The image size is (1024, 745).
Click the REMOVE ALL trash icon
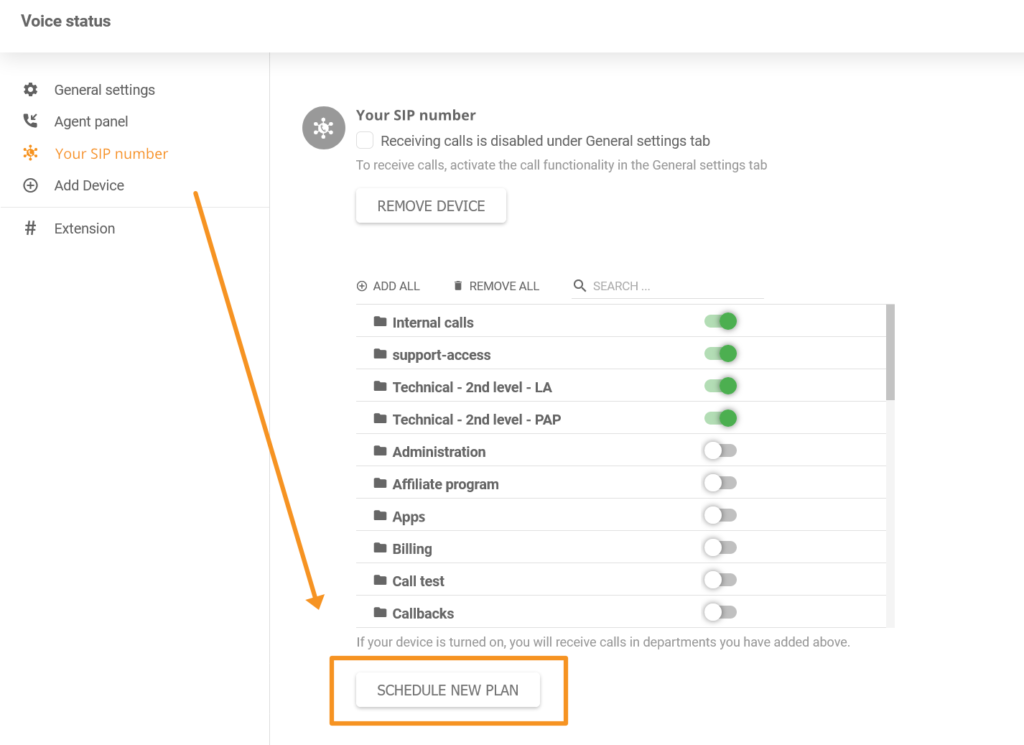pos(460,286)
